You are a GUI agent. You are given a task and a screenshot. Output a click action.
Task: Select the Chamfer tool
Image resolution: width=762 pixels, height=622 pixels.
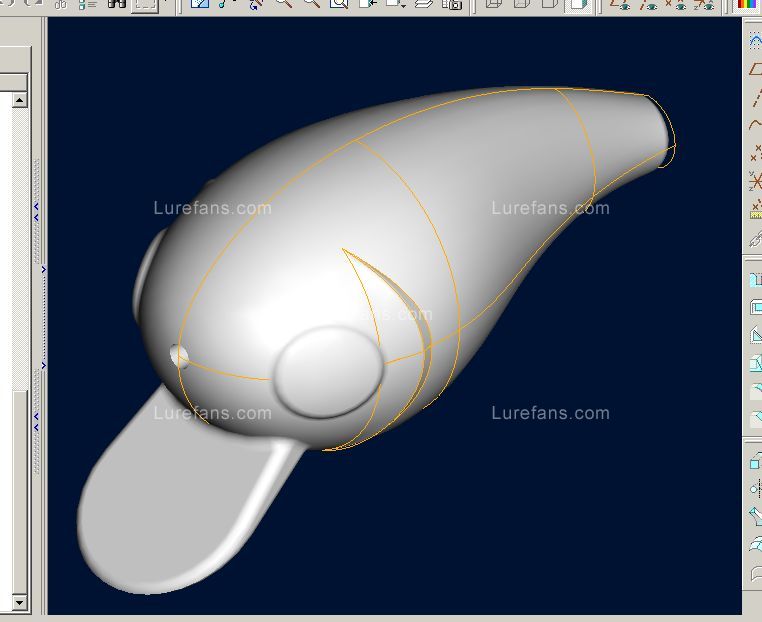pos(756,418)
